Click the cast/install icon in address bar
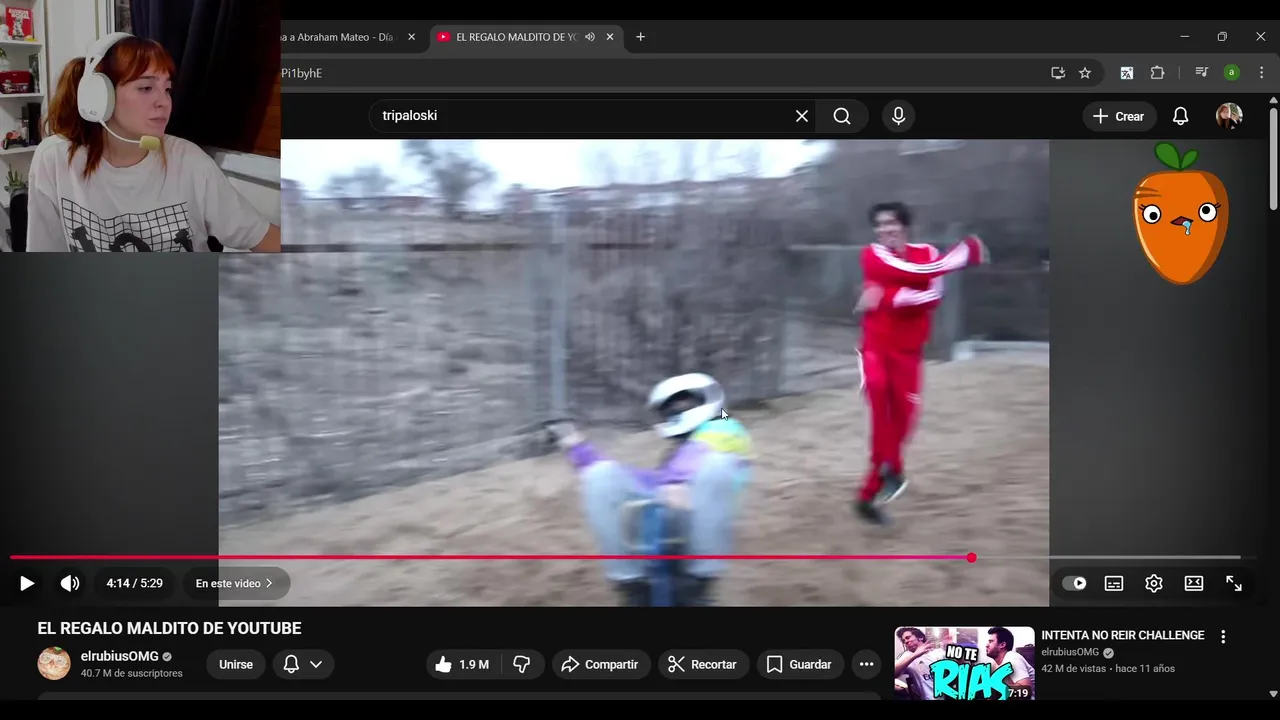Viewport: 1280px width, 720px height. [1058, 73]
